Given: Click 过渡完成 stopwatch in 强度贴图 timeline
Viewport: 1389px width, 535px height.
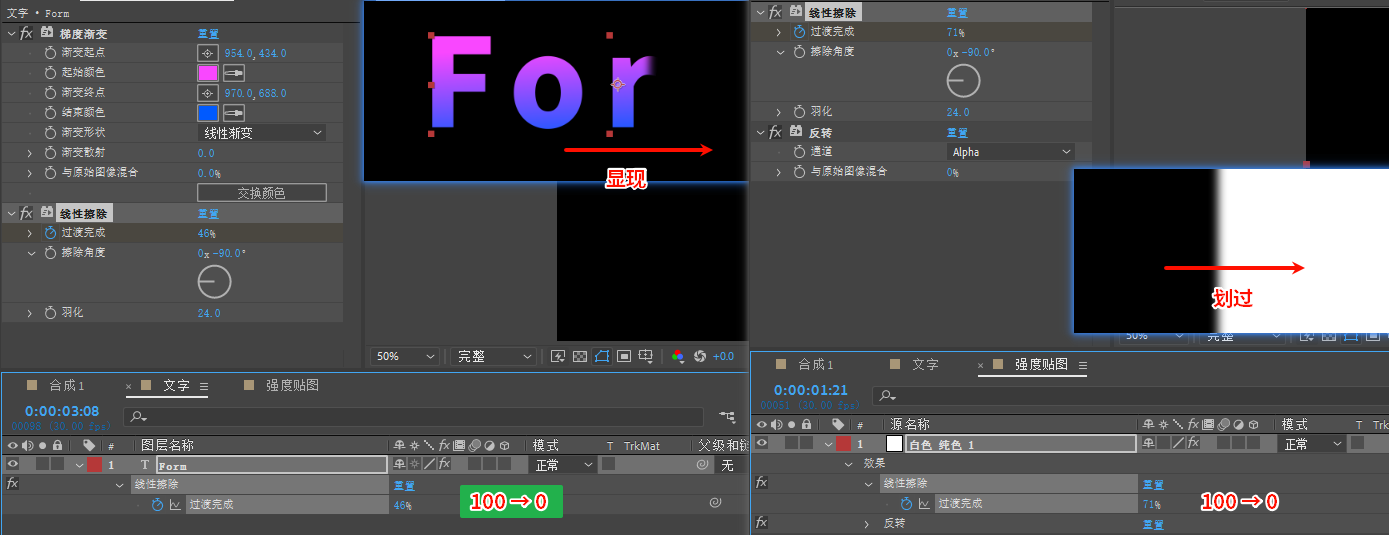Looking at the screenshot, I should click(x=906, y=504).
